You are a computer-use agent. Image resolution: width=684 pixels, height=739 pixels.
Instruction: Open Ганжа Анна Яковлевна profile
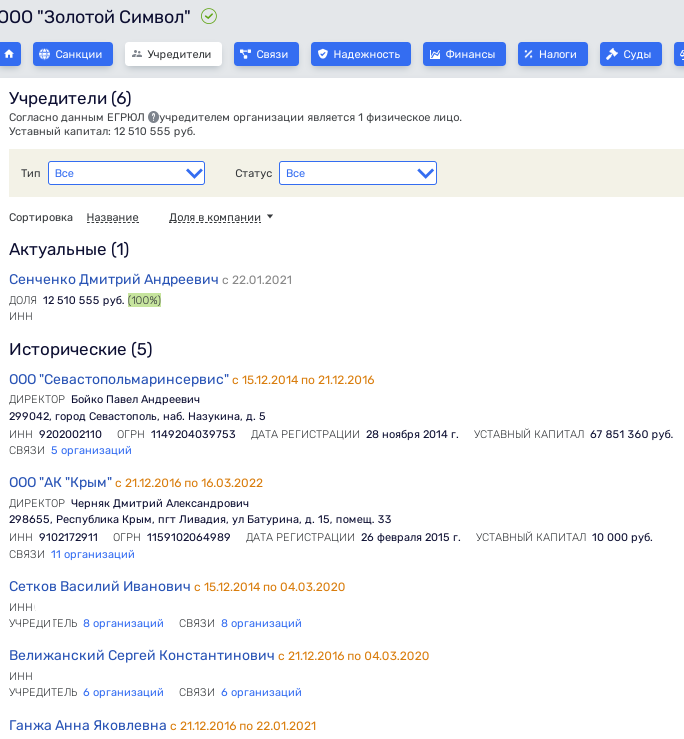tap(88, 725)
